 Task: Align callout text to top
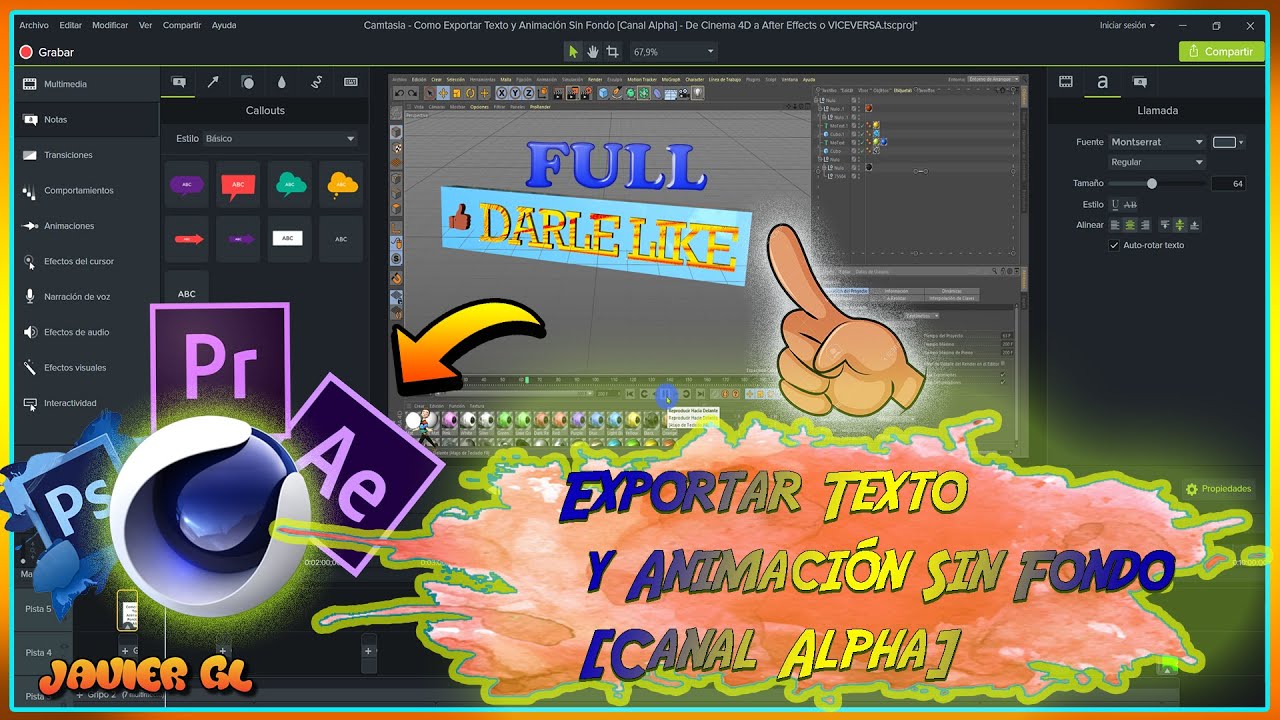[x=1164, y=225]
